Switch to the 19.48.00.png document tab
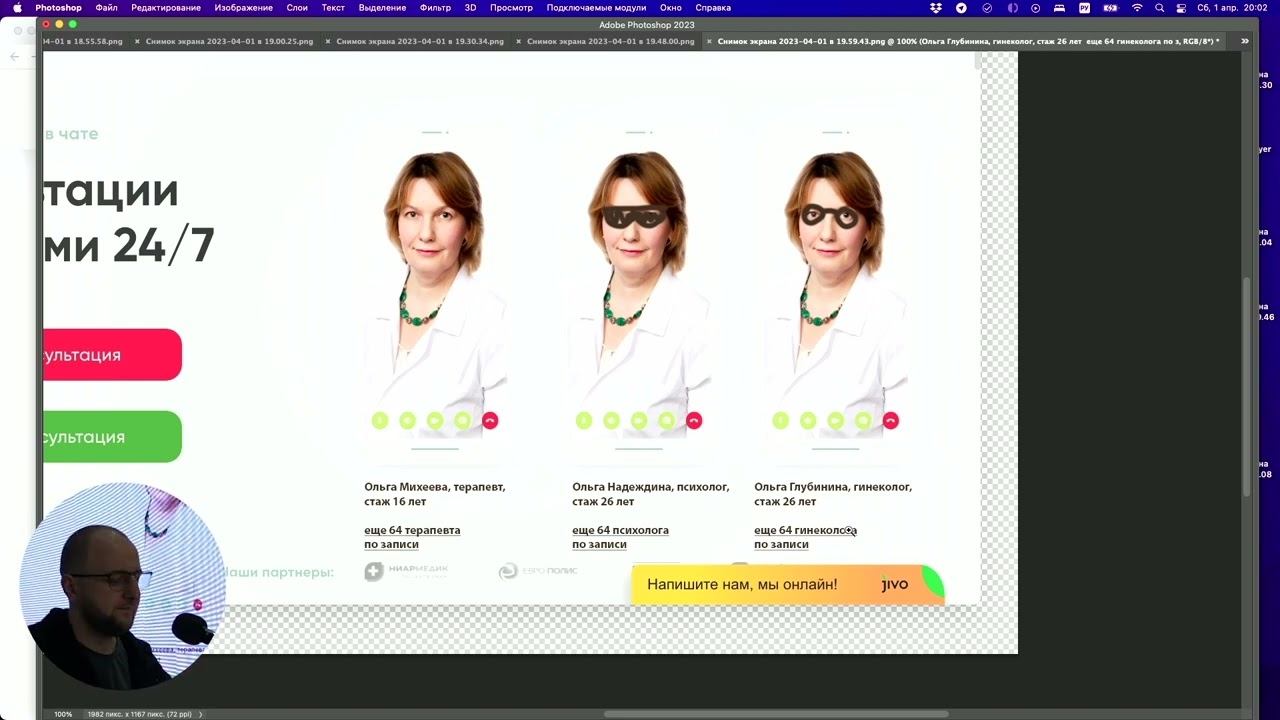This screenshot has width=1280, height=720. pos(610,42)
